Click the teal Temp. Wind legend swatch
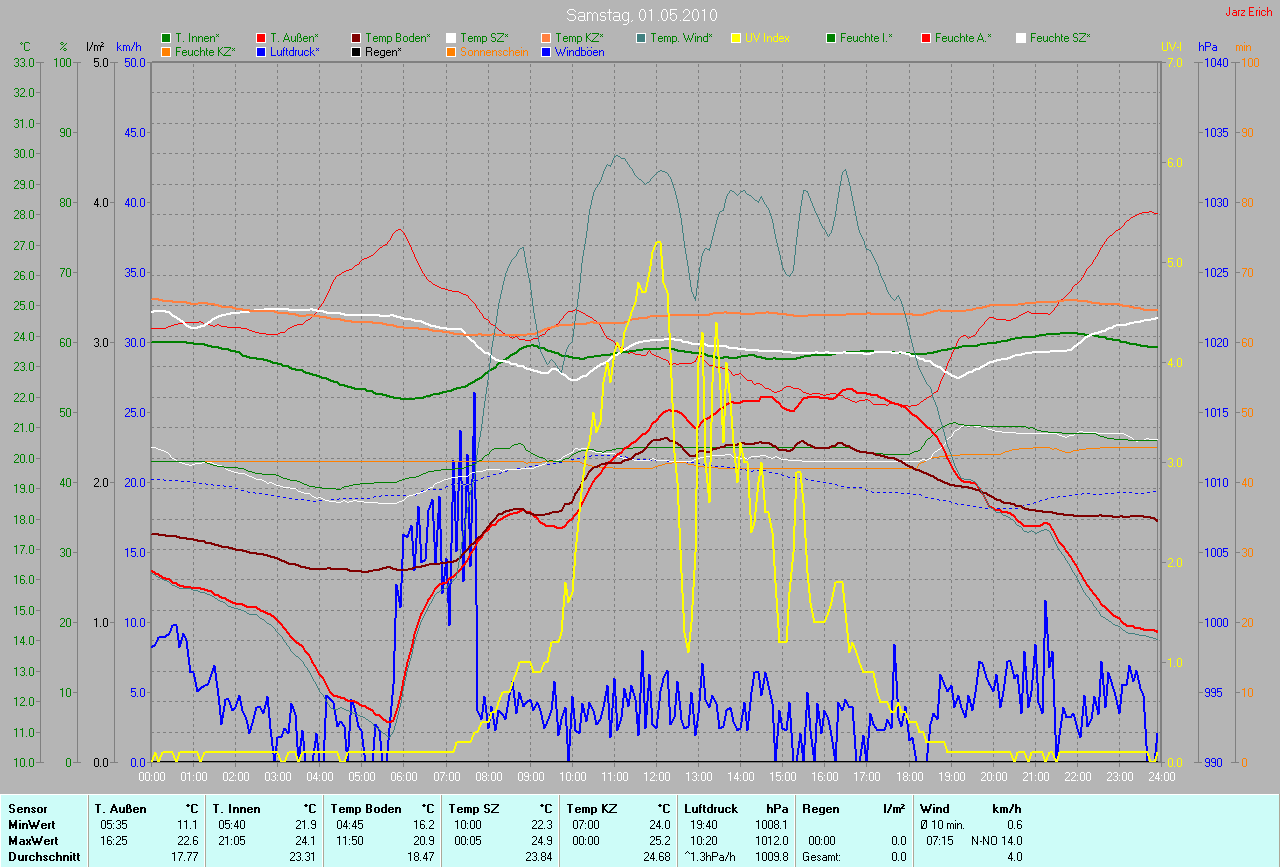1280x867 pixels. click(641, 38)
